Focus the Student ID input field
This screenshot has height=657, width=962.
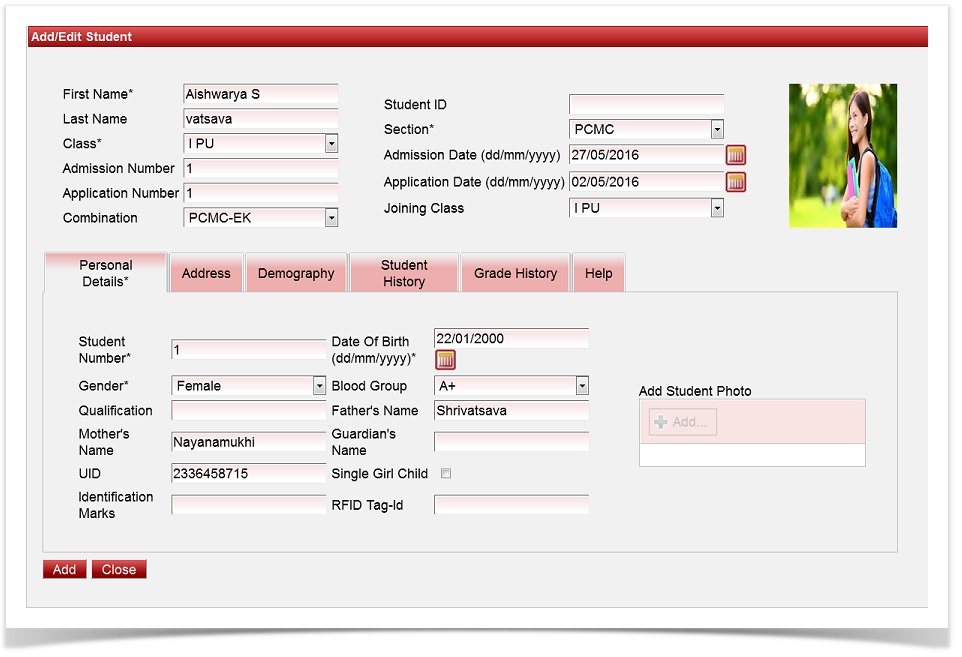[x=646, y=105]
